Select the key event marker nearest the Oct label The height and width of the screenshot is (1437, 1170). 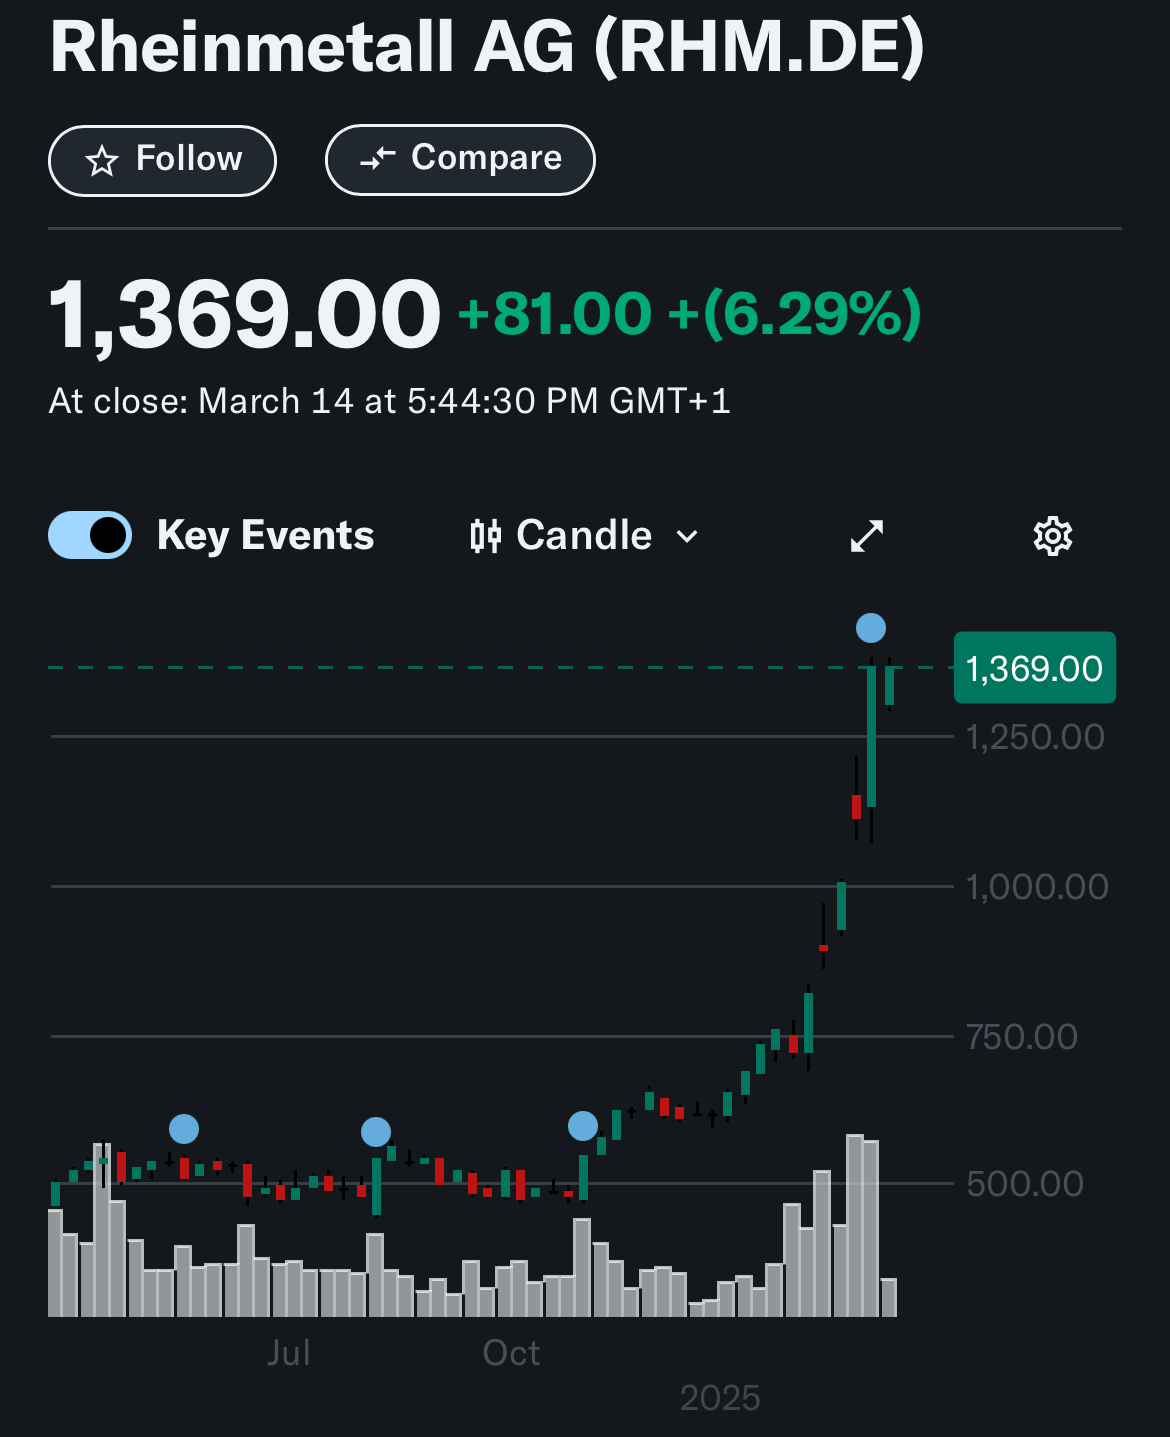coord(583,1126)
